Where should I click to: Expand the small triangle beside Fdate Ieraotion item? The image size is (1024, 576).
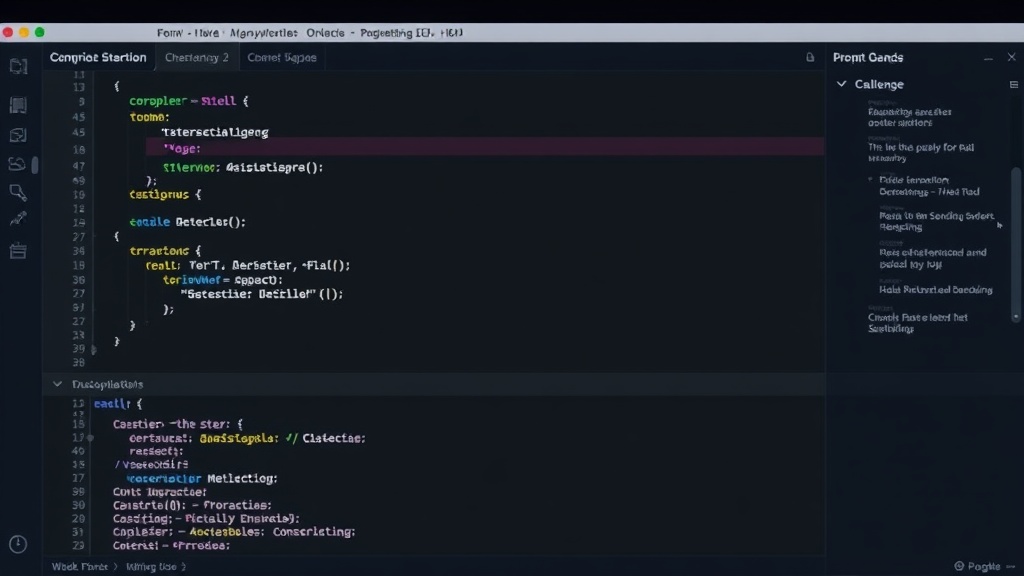pyautogui.click(x=871, y=179)
